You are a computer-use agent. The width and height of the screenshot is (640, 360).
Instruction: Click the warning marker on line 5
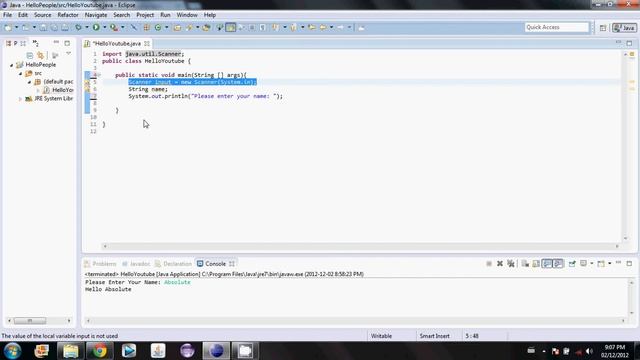[x=87, y=82]
